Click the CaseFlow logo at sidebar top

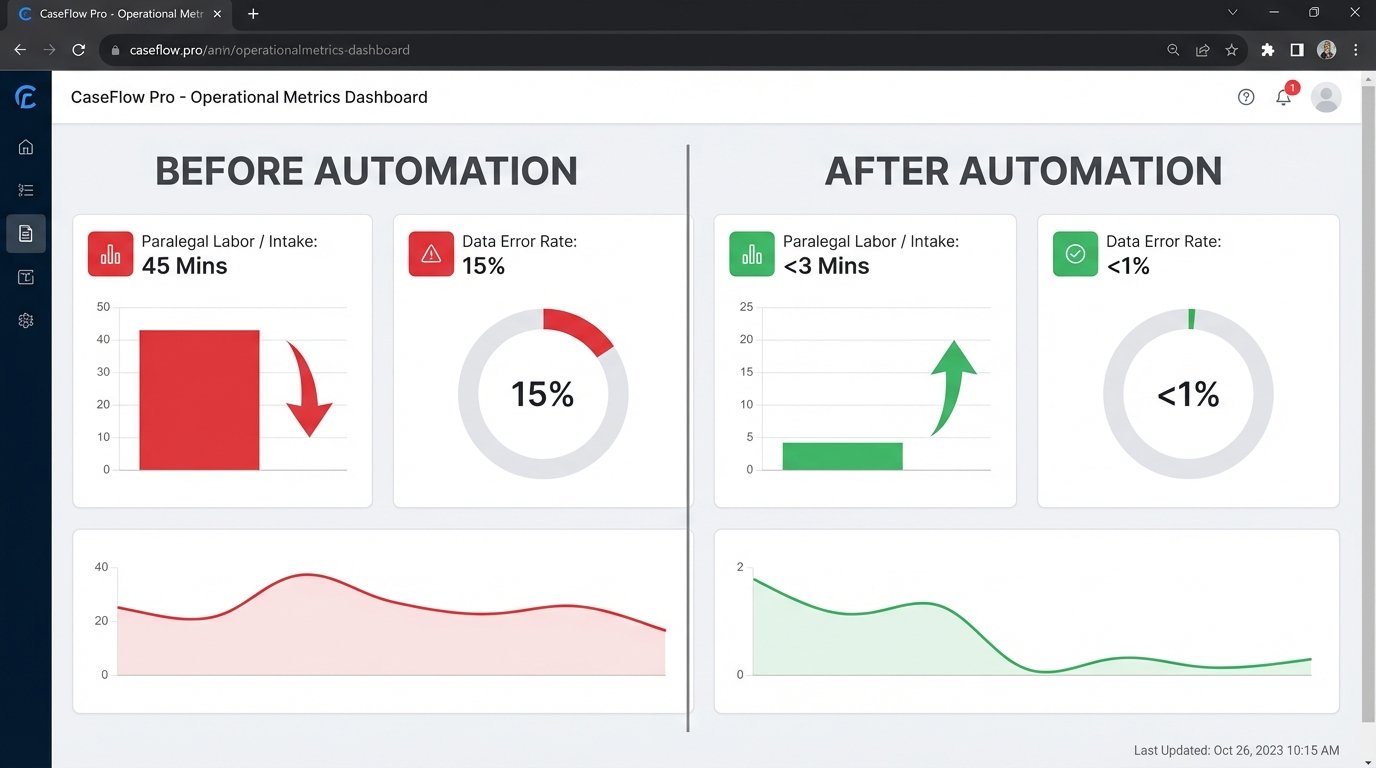point(25,96)
